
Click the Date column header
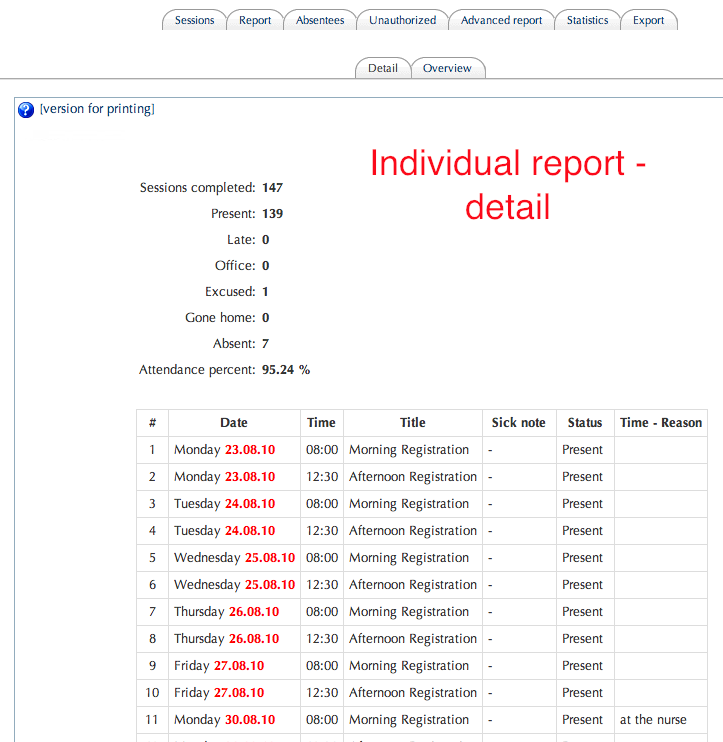234,423
